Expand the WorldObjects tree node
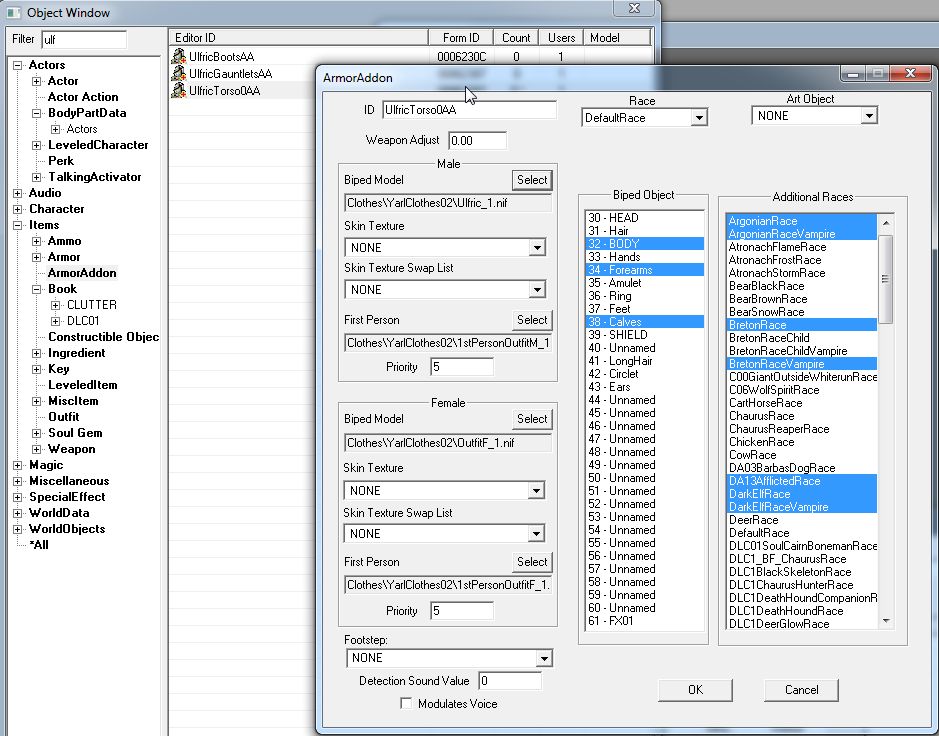Viewport: 939px width, 736px height. [x=18, y=529]
